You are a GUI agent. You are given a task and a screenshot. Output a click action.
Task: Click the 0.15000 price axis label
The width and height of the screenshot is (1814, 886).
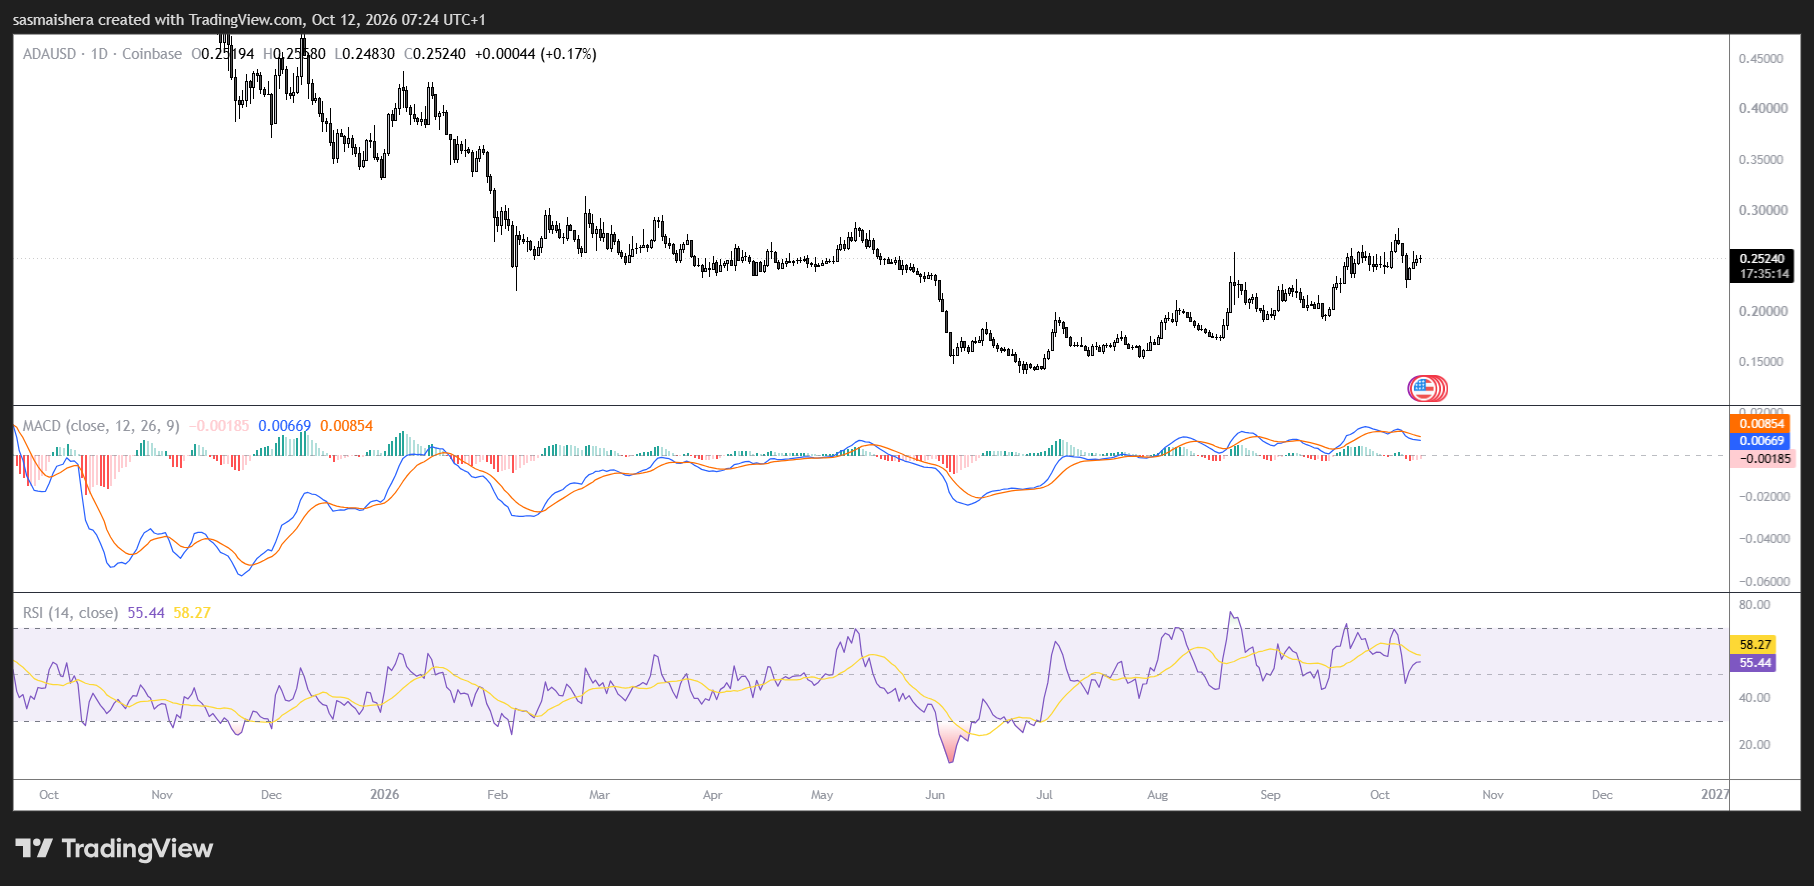[1761, 362]
